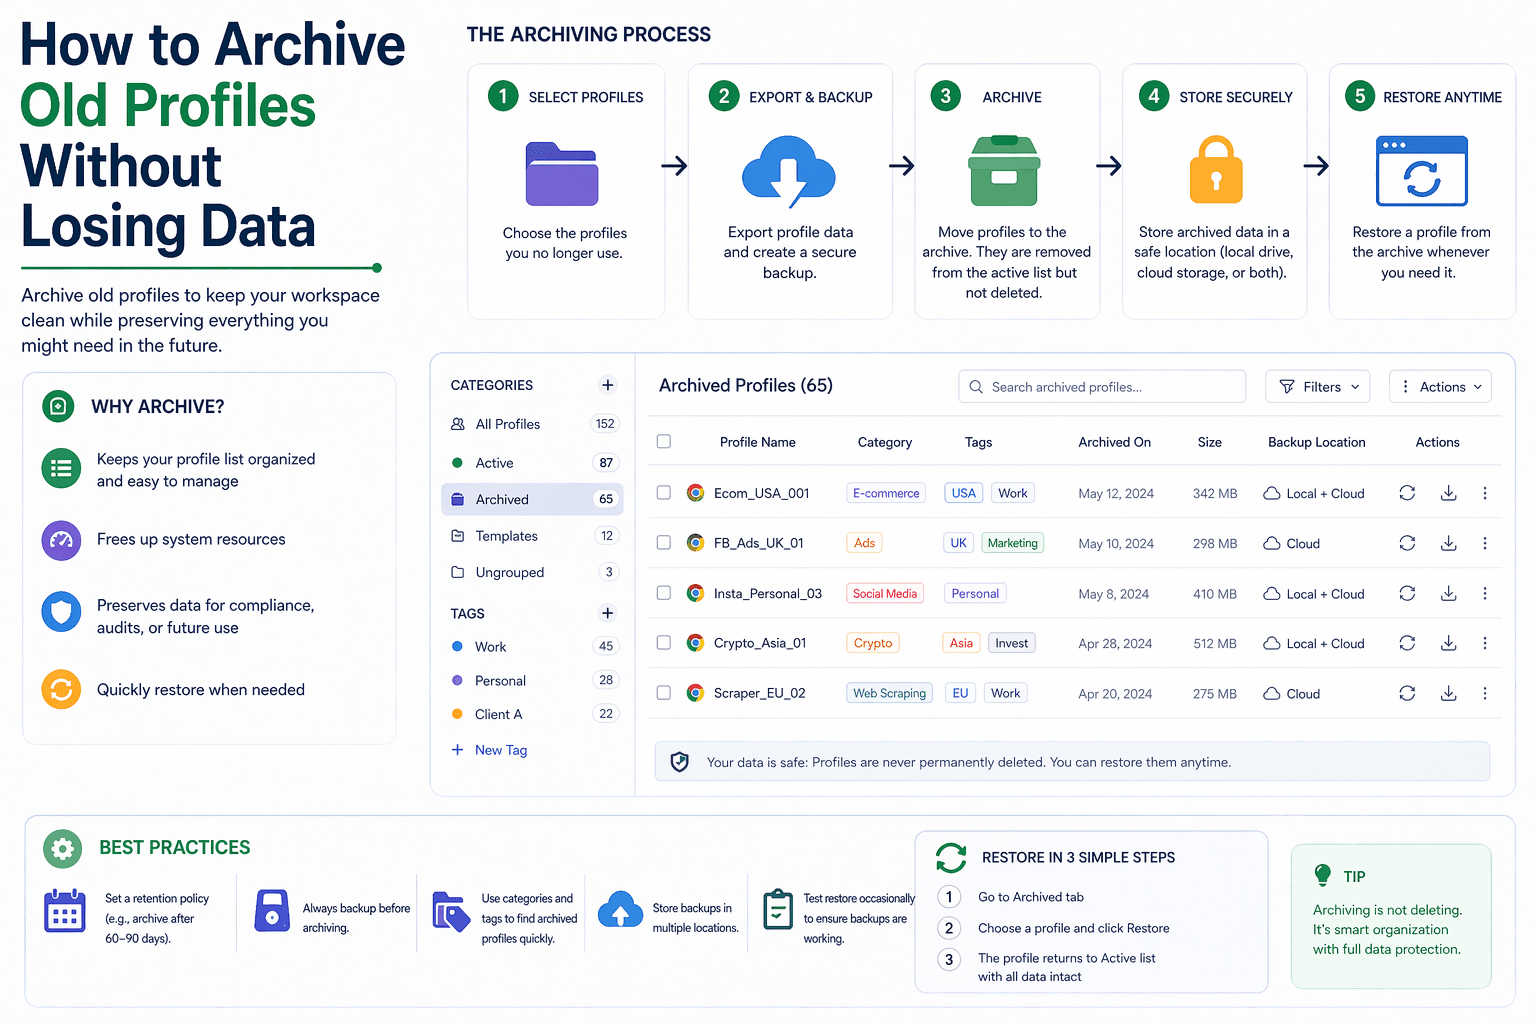
Task: Add a new tag with Tags plus icon
Action: click(x=607, y=613)
